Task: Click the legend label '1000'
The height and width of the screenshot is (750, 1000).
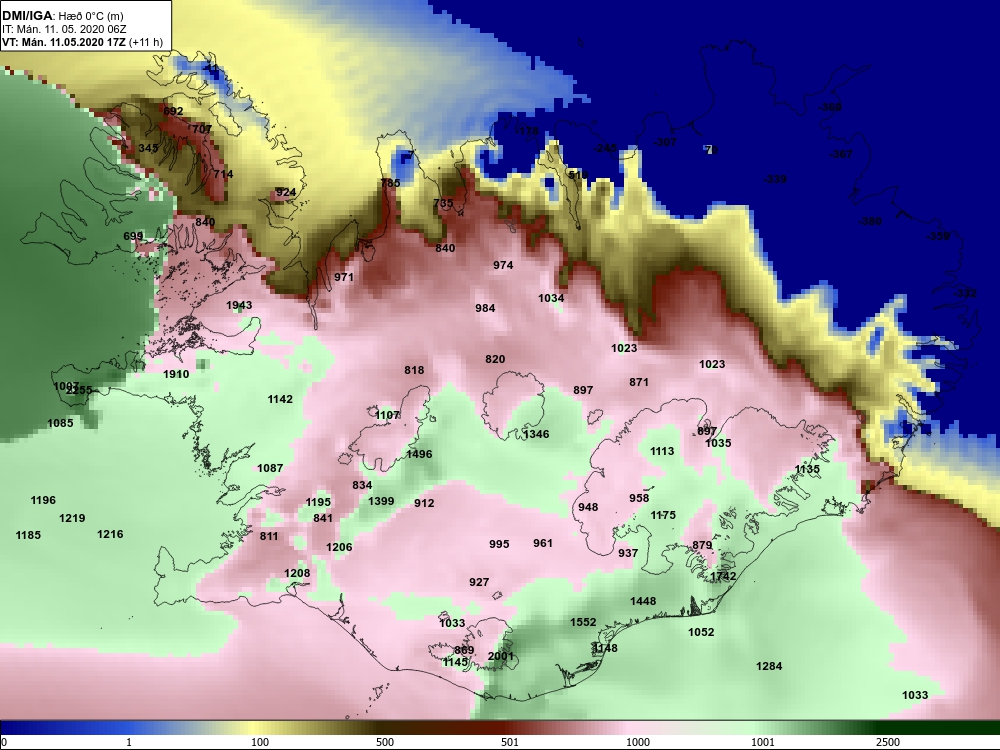Action: pos(638,742)
